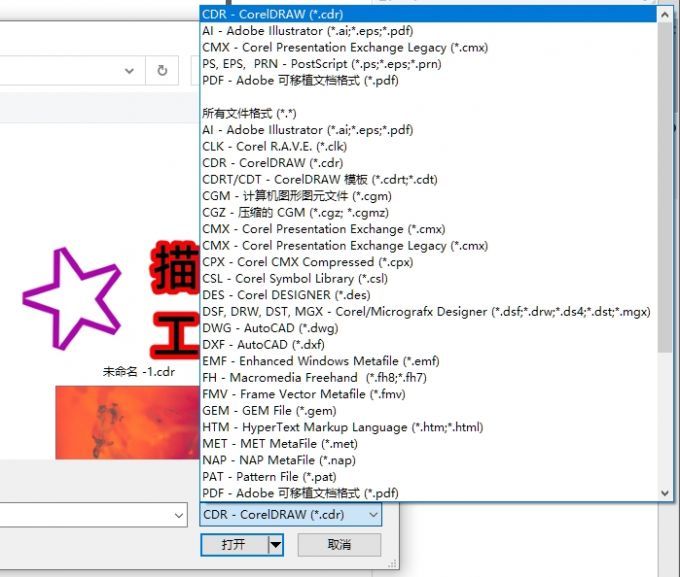This screenshot has height=577, width=680.
Task: Open the dropdown arrow beside 打开
Action: (275, 544)
